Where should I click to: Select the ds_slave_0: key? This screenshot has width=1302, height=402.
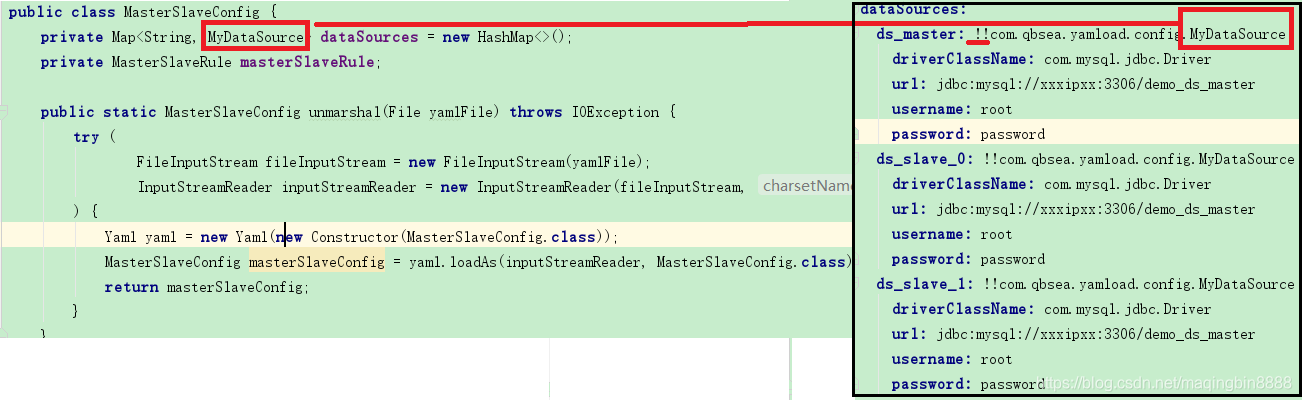(925, 159)
